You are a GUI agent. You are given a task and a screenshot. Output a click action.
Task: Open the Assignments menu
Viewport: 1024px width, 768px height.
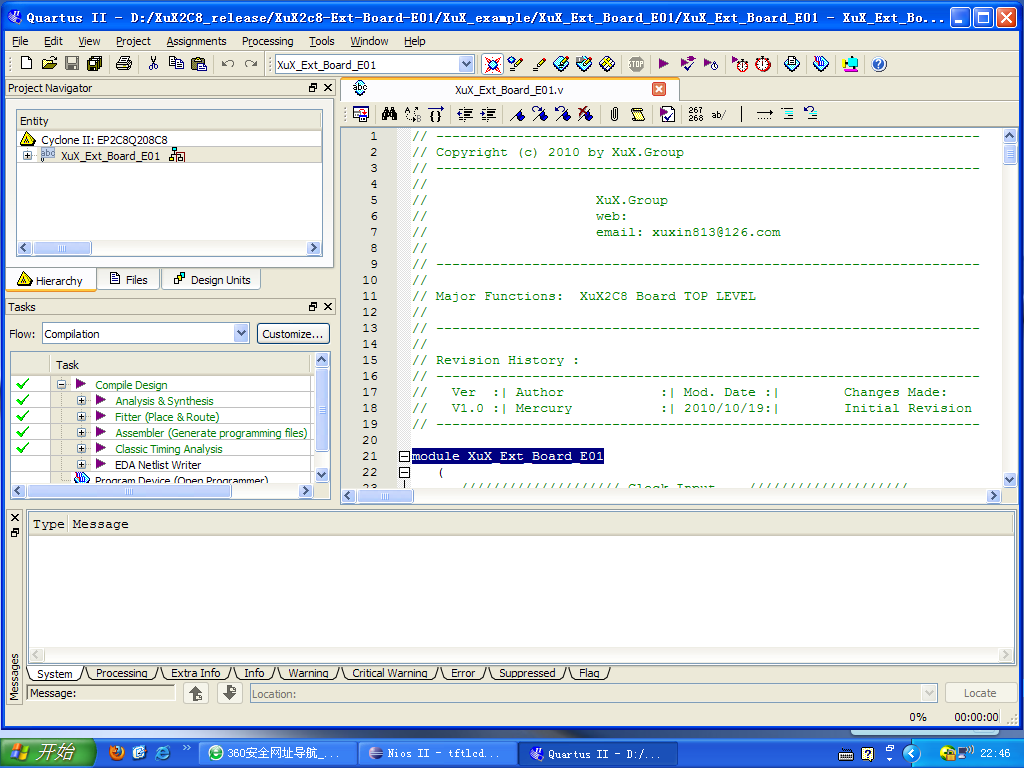pos(196,41)
